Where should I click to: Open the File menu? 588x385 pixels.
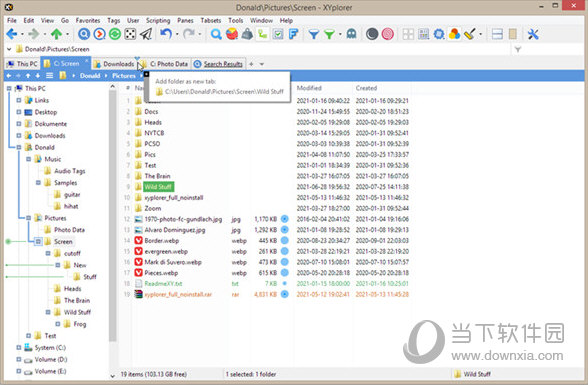12,20
